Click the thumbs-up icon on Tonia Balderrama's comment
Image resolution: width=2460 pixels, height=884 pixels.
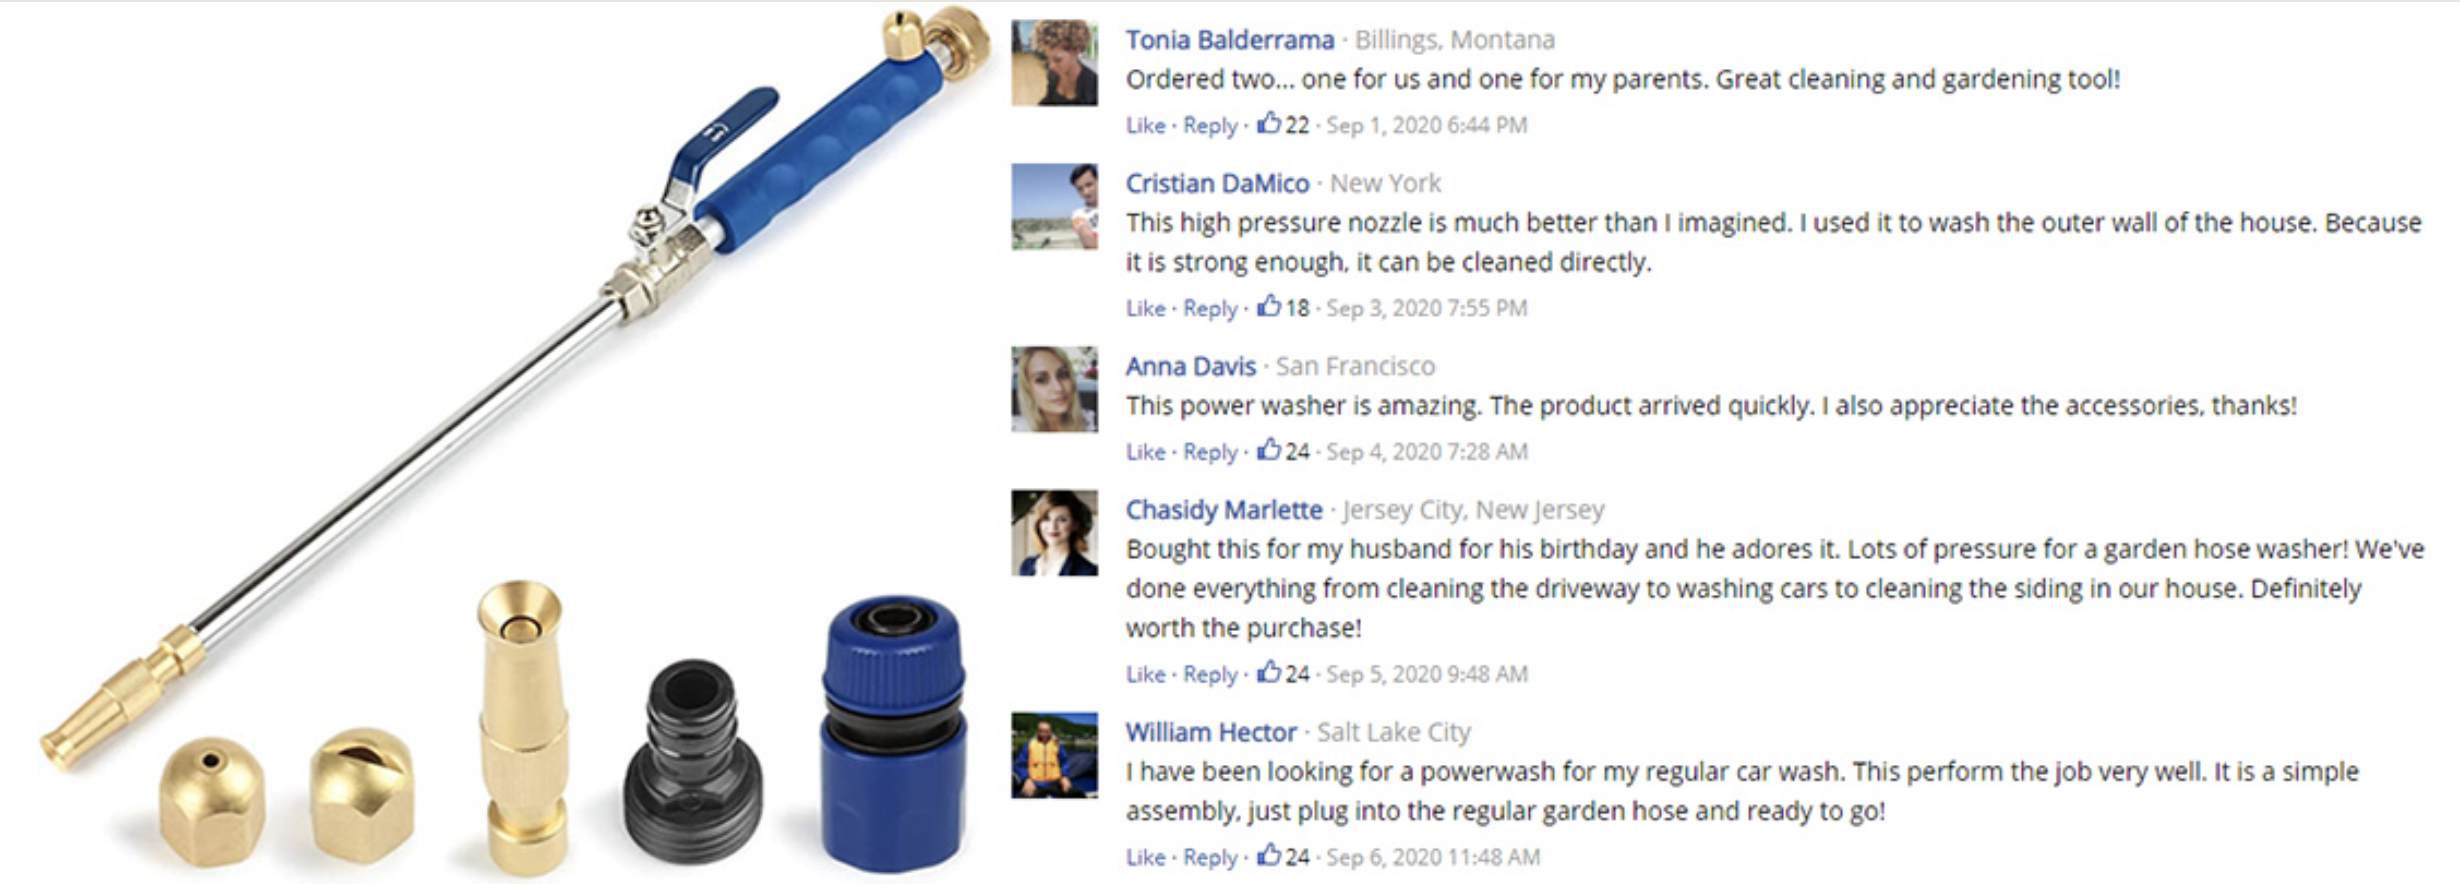pos(1269,123)
